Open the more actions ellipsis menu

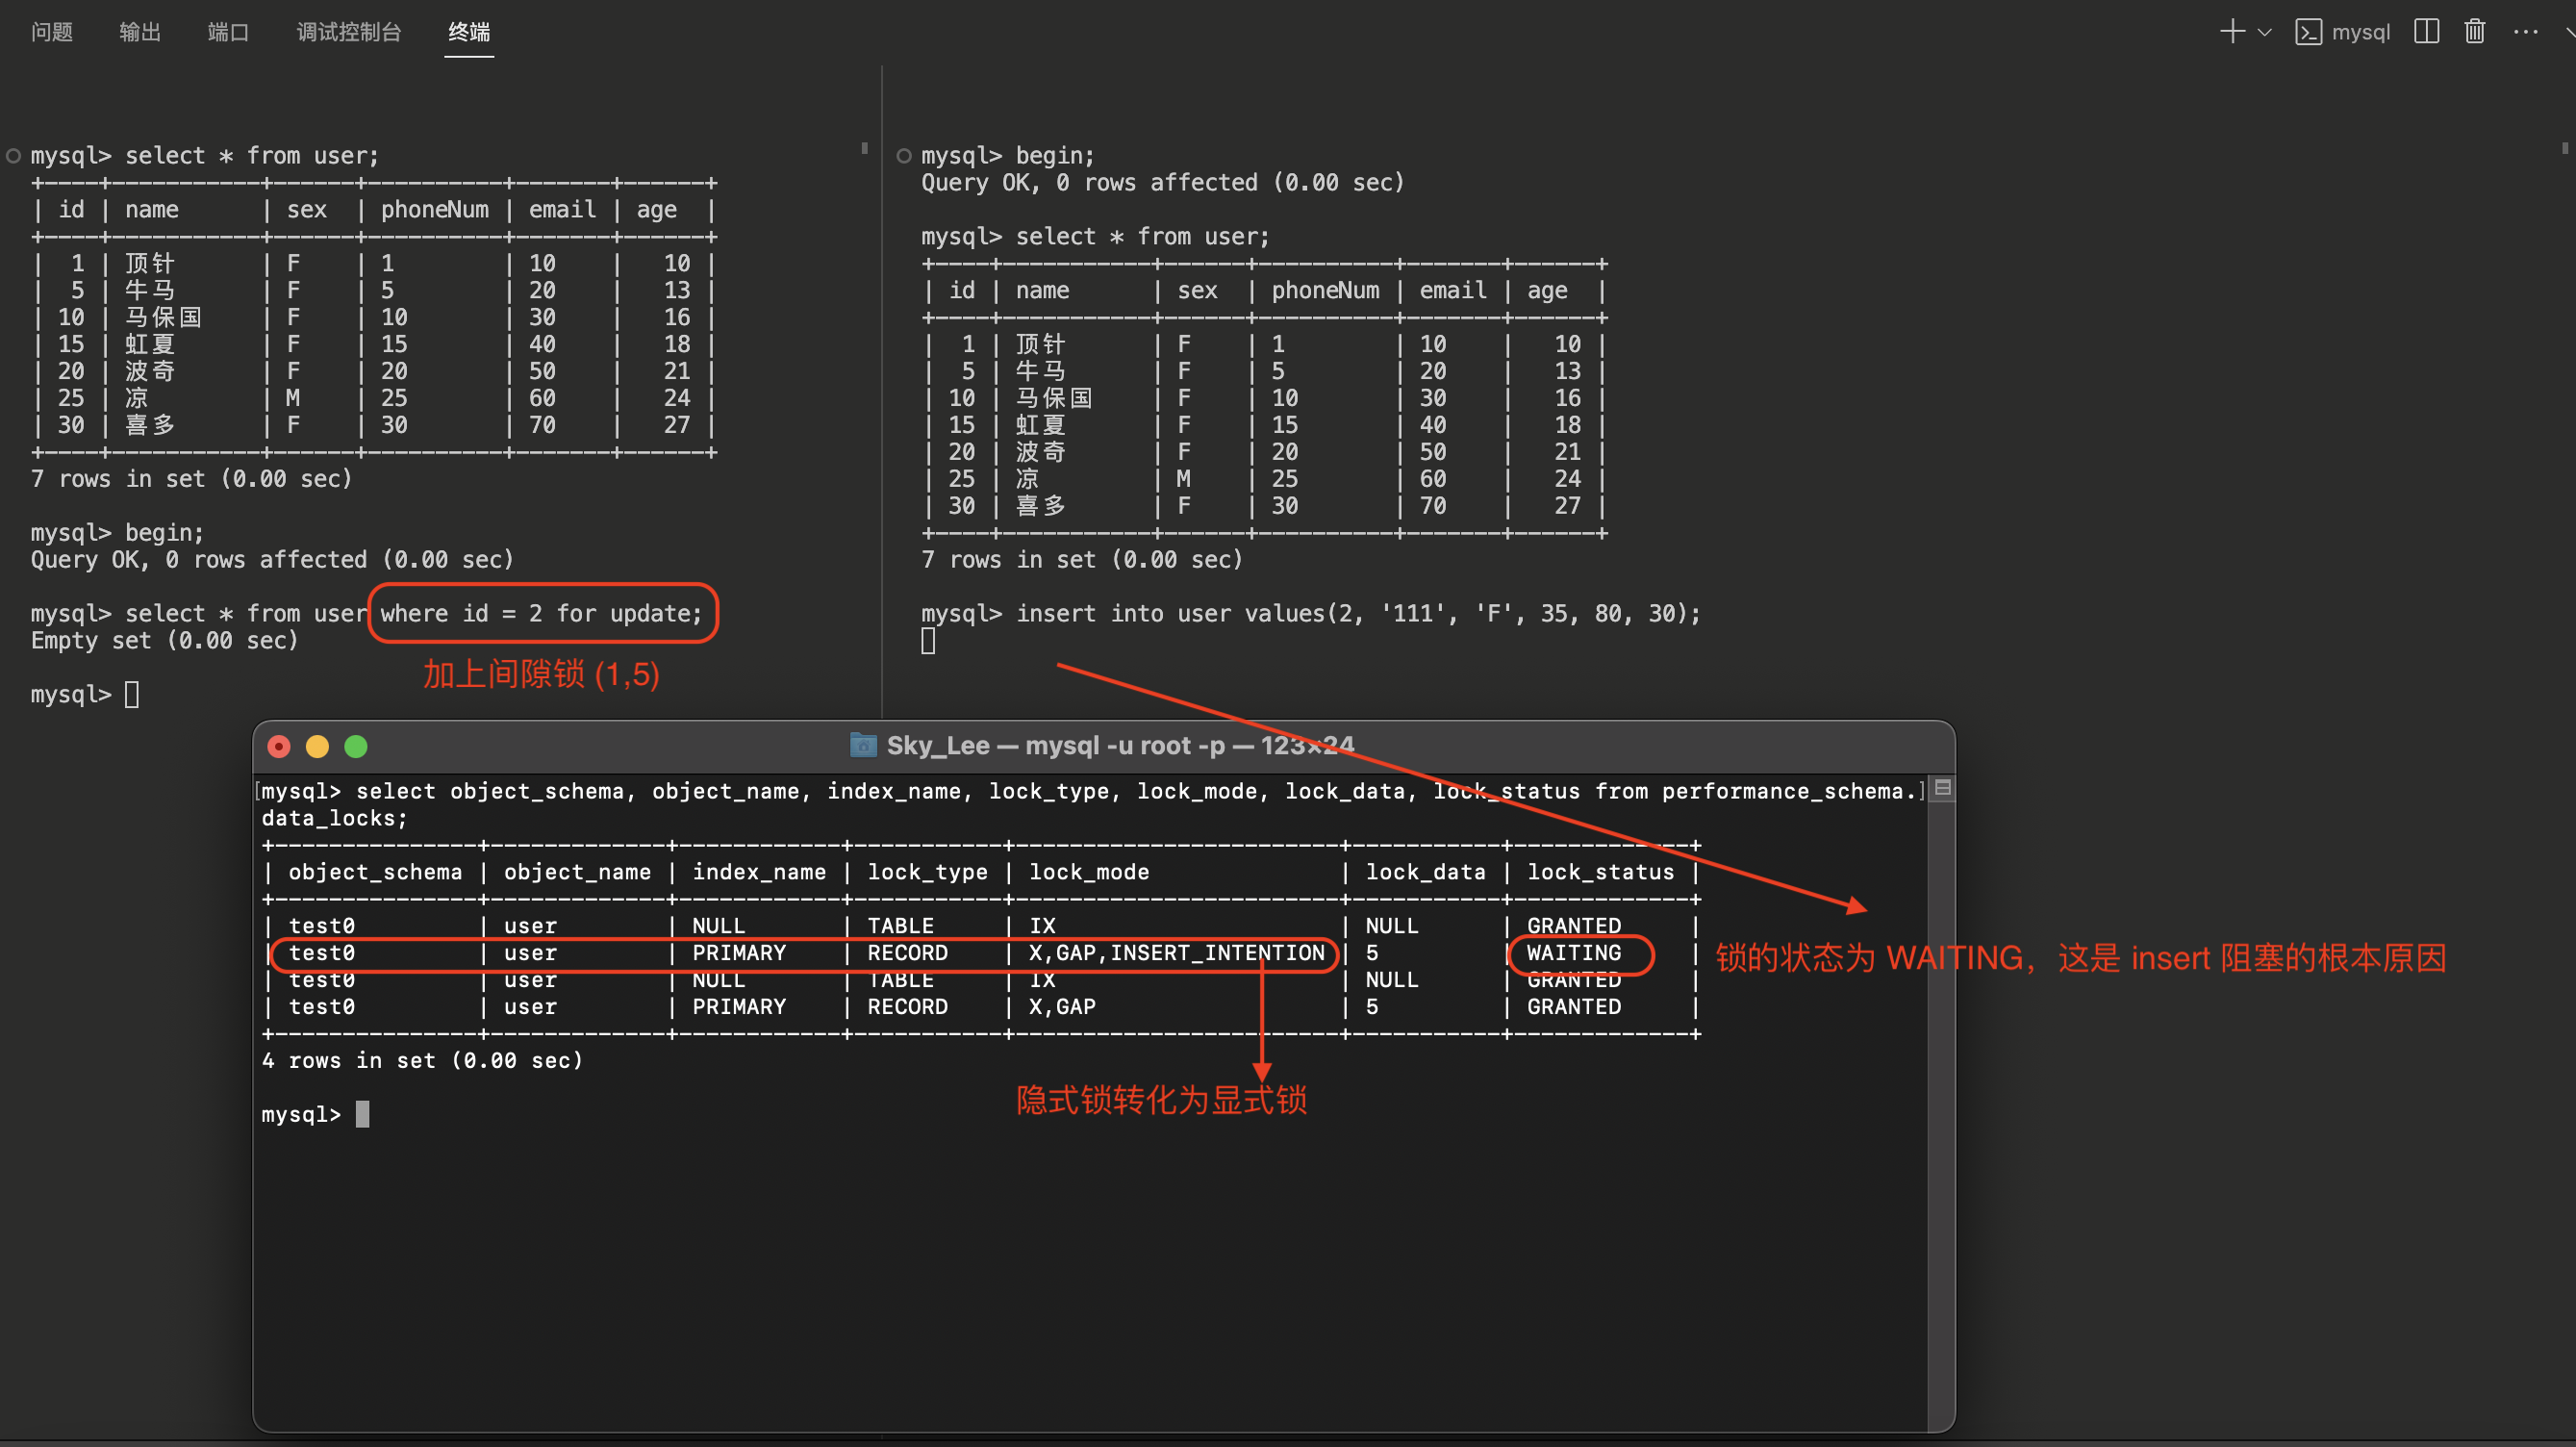(x=2525, y=32)
